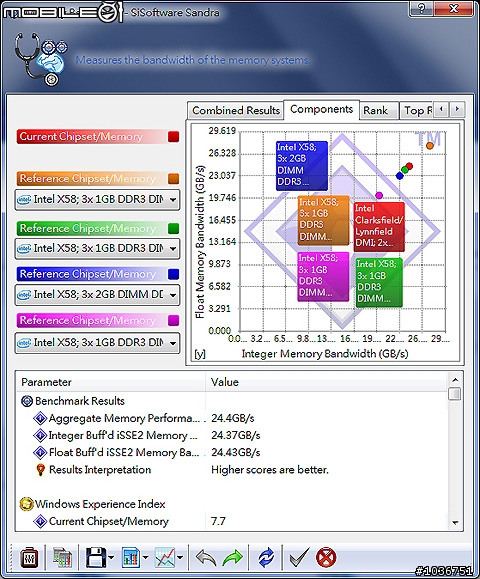The width and height of the screenshot is (480, 579).
Task: Refresh results with the blue arrows icon
Action: (x=266, y=558)
